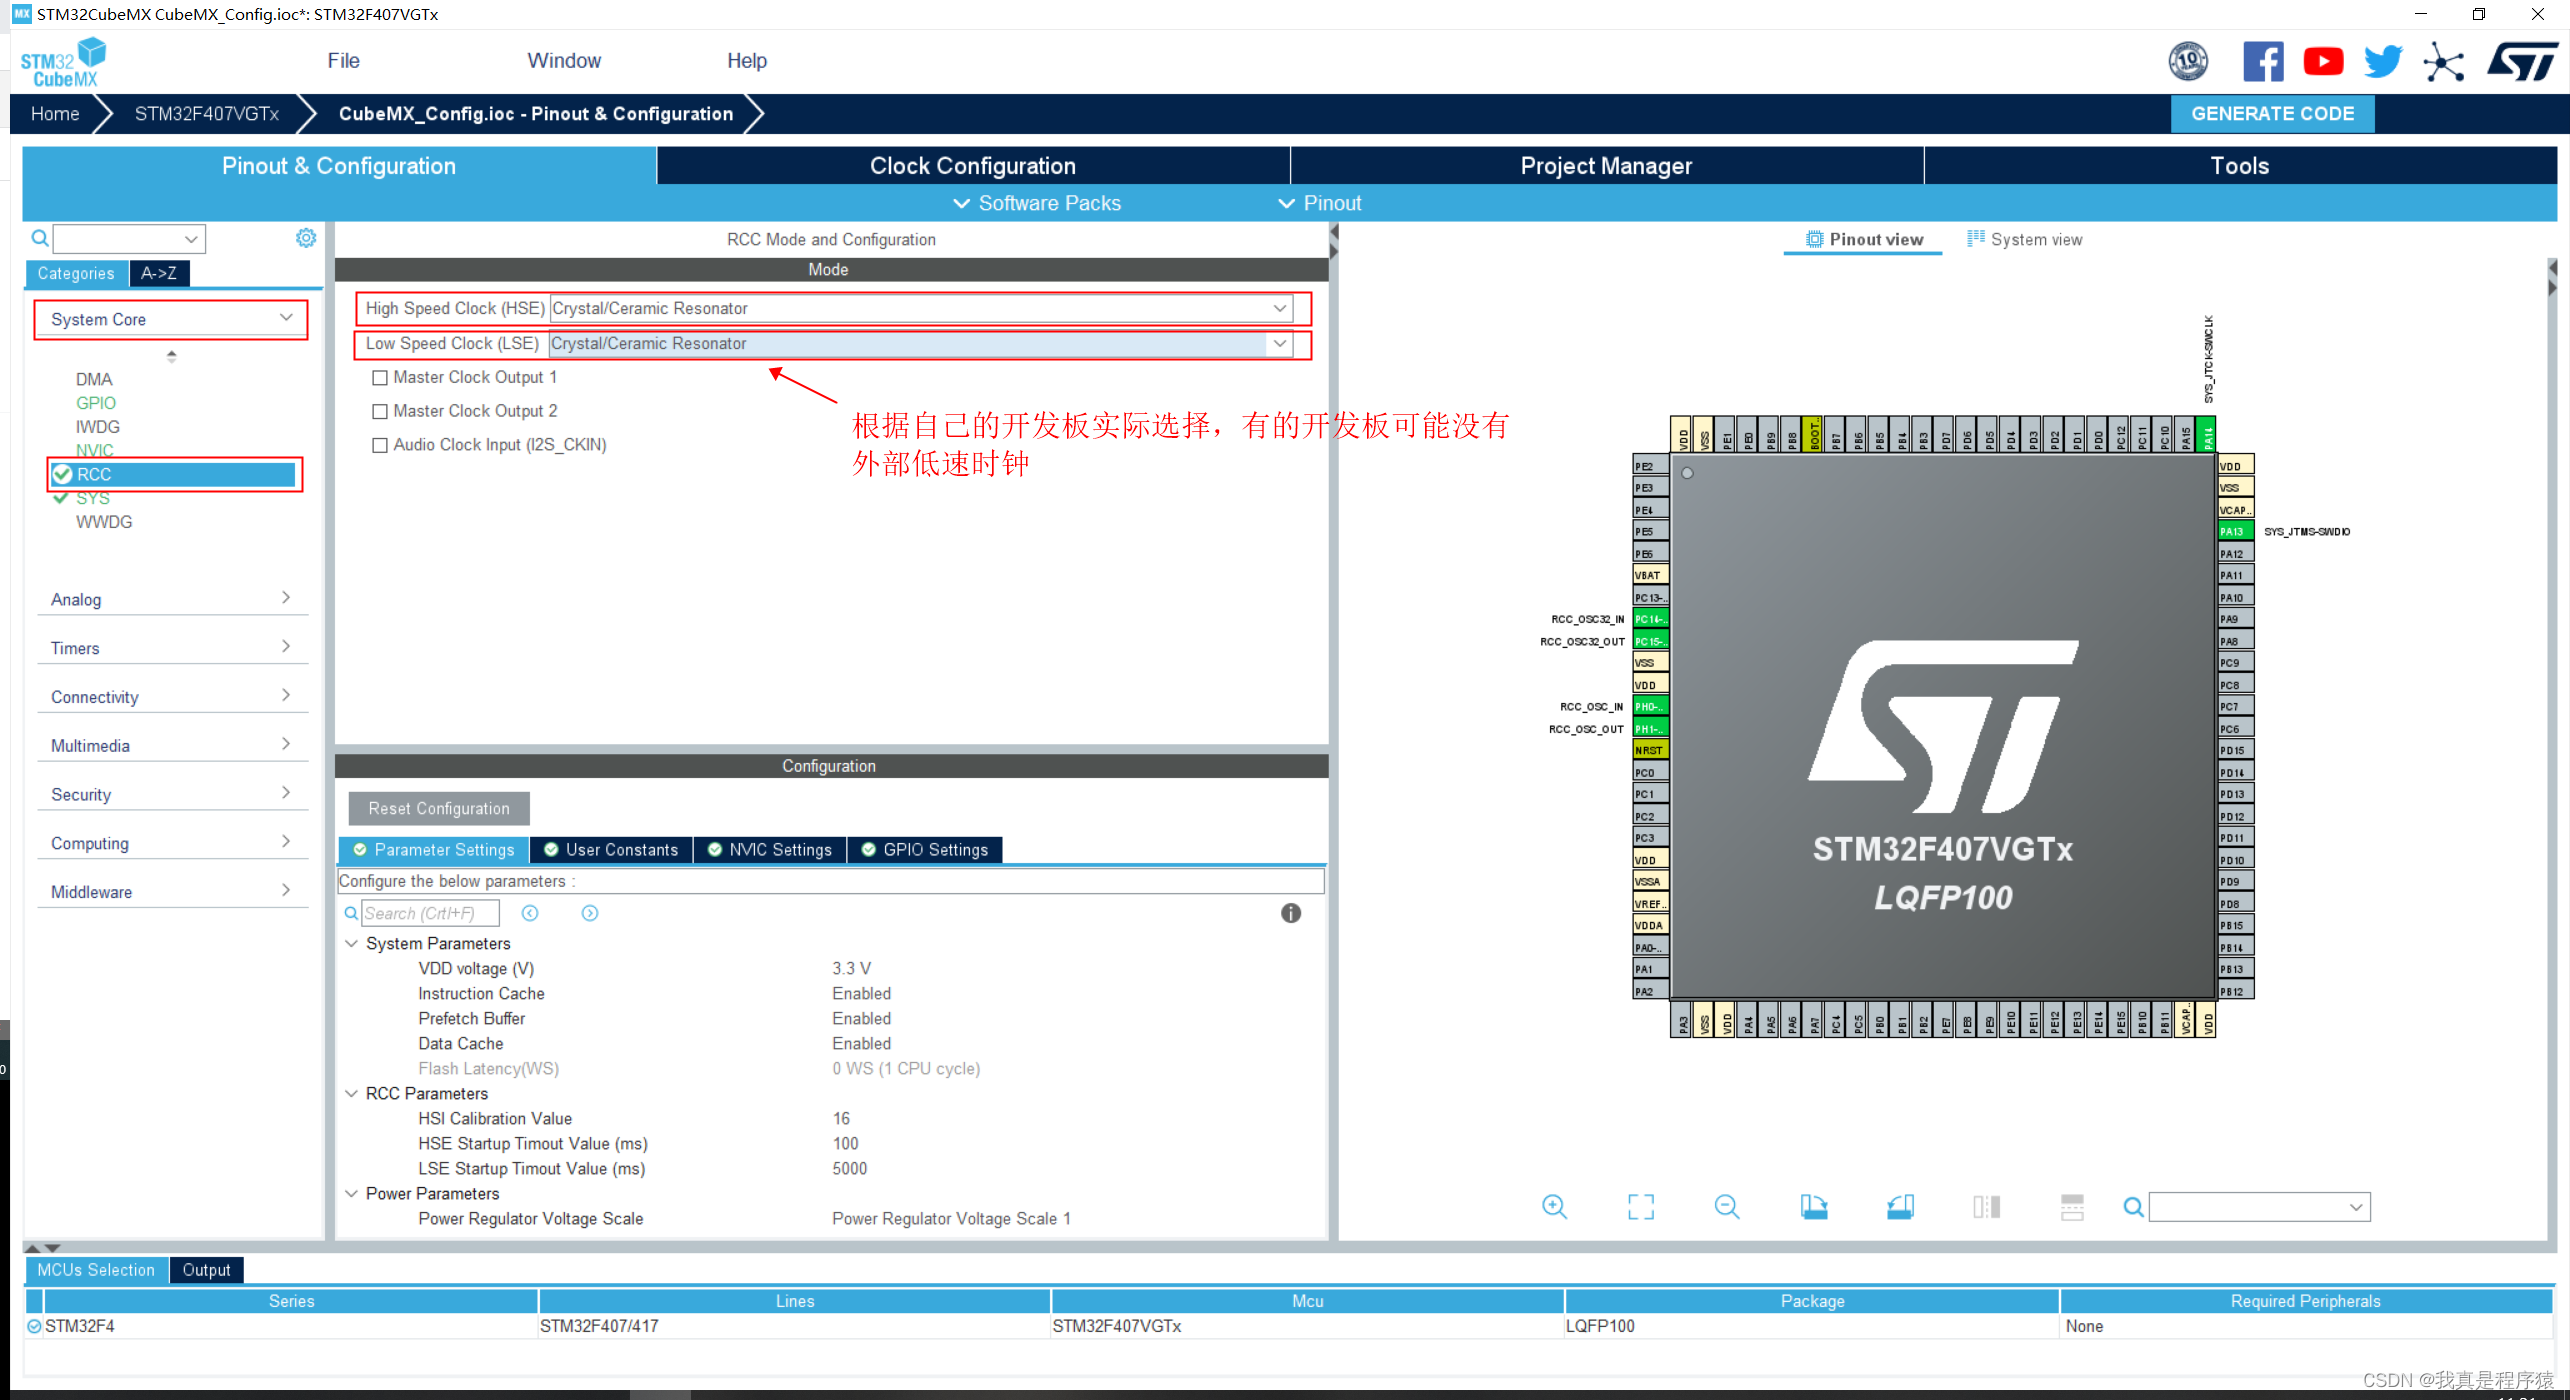Go to the next parameter search result
The image size is (2570, 1400).
[x=590, y=913]
